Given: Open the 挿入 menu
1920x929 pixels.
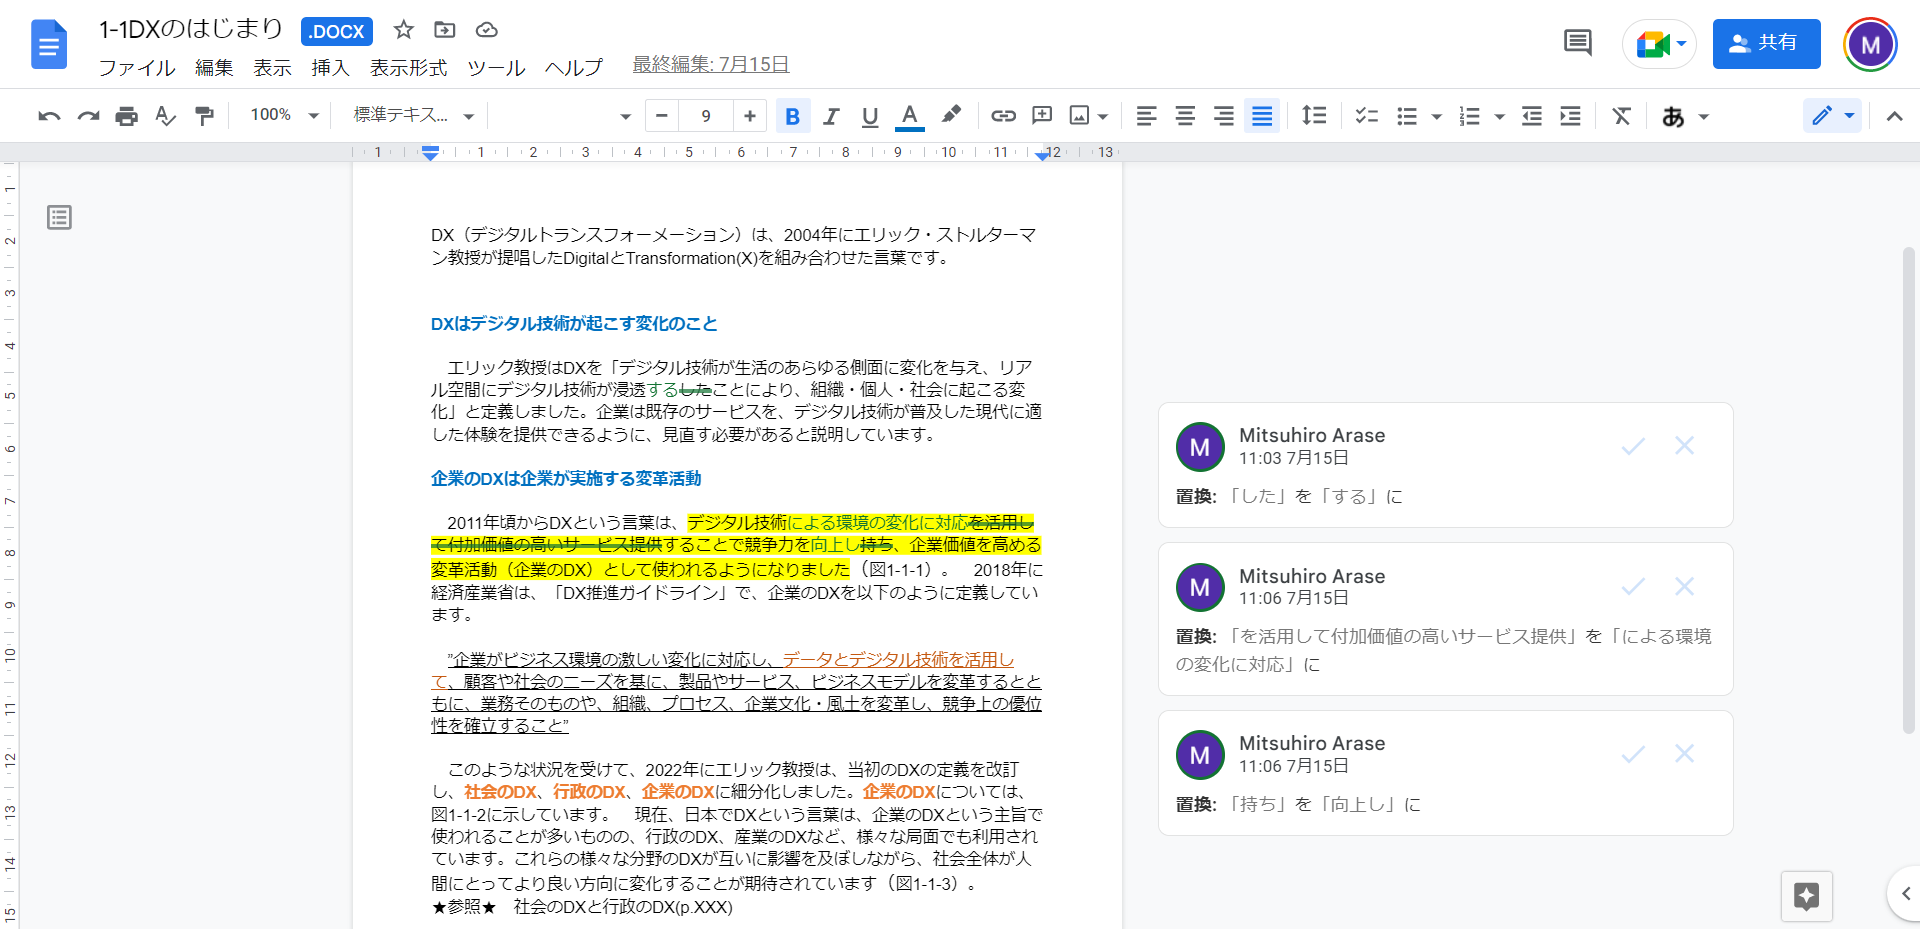Looking at the screenshot, I should tap(330, 67).
